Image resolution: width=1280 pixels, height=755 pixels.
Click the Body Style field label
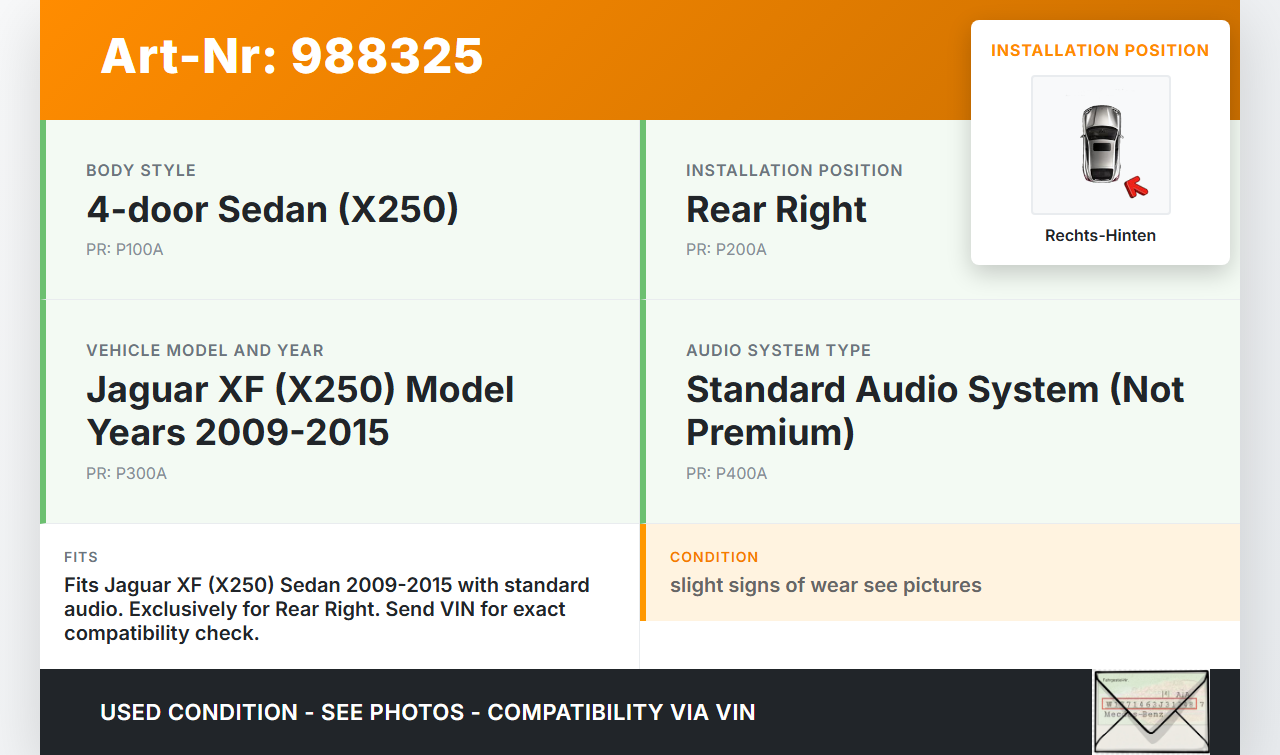[141, 171]
